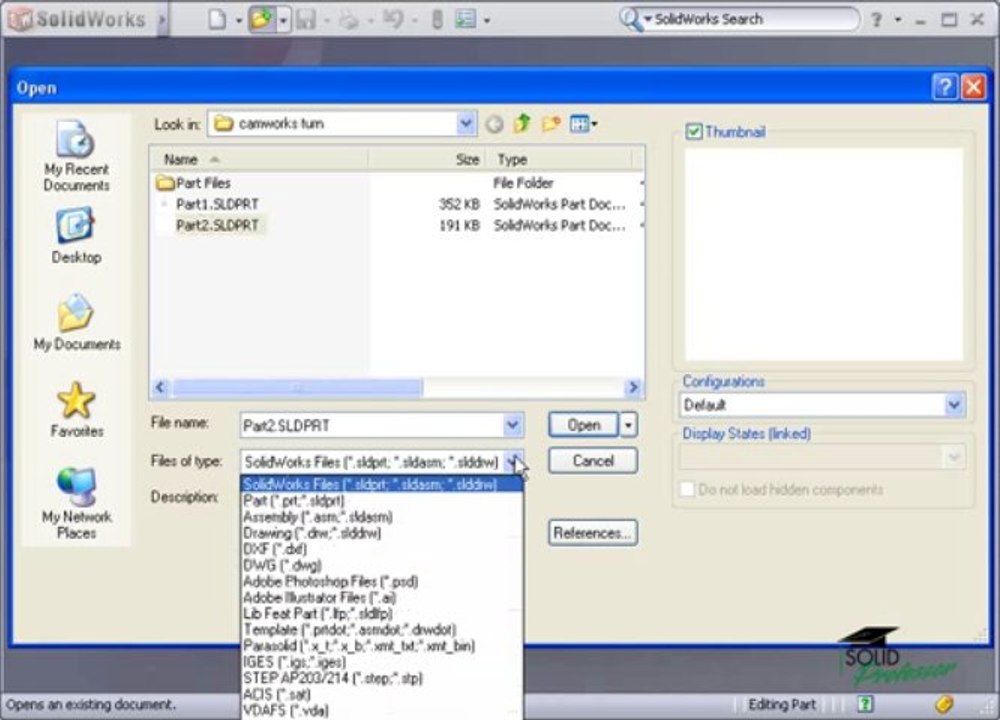Select Lib Feat Part file type
Viewport: 1000px width, 720px height.
pos(381,613)
